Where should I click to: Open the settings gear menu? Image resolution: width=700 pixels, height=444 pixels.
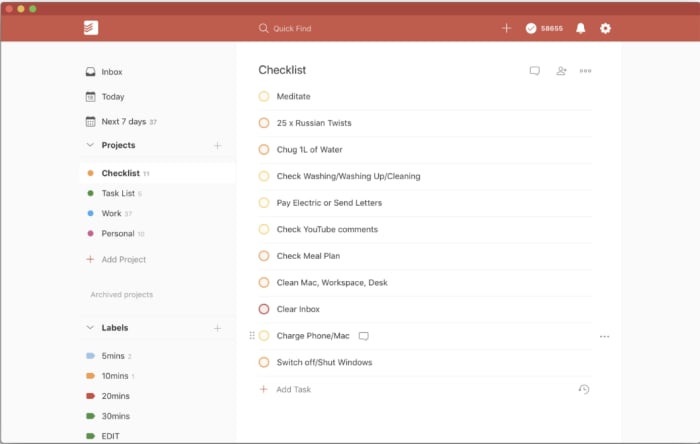(605, 28)
